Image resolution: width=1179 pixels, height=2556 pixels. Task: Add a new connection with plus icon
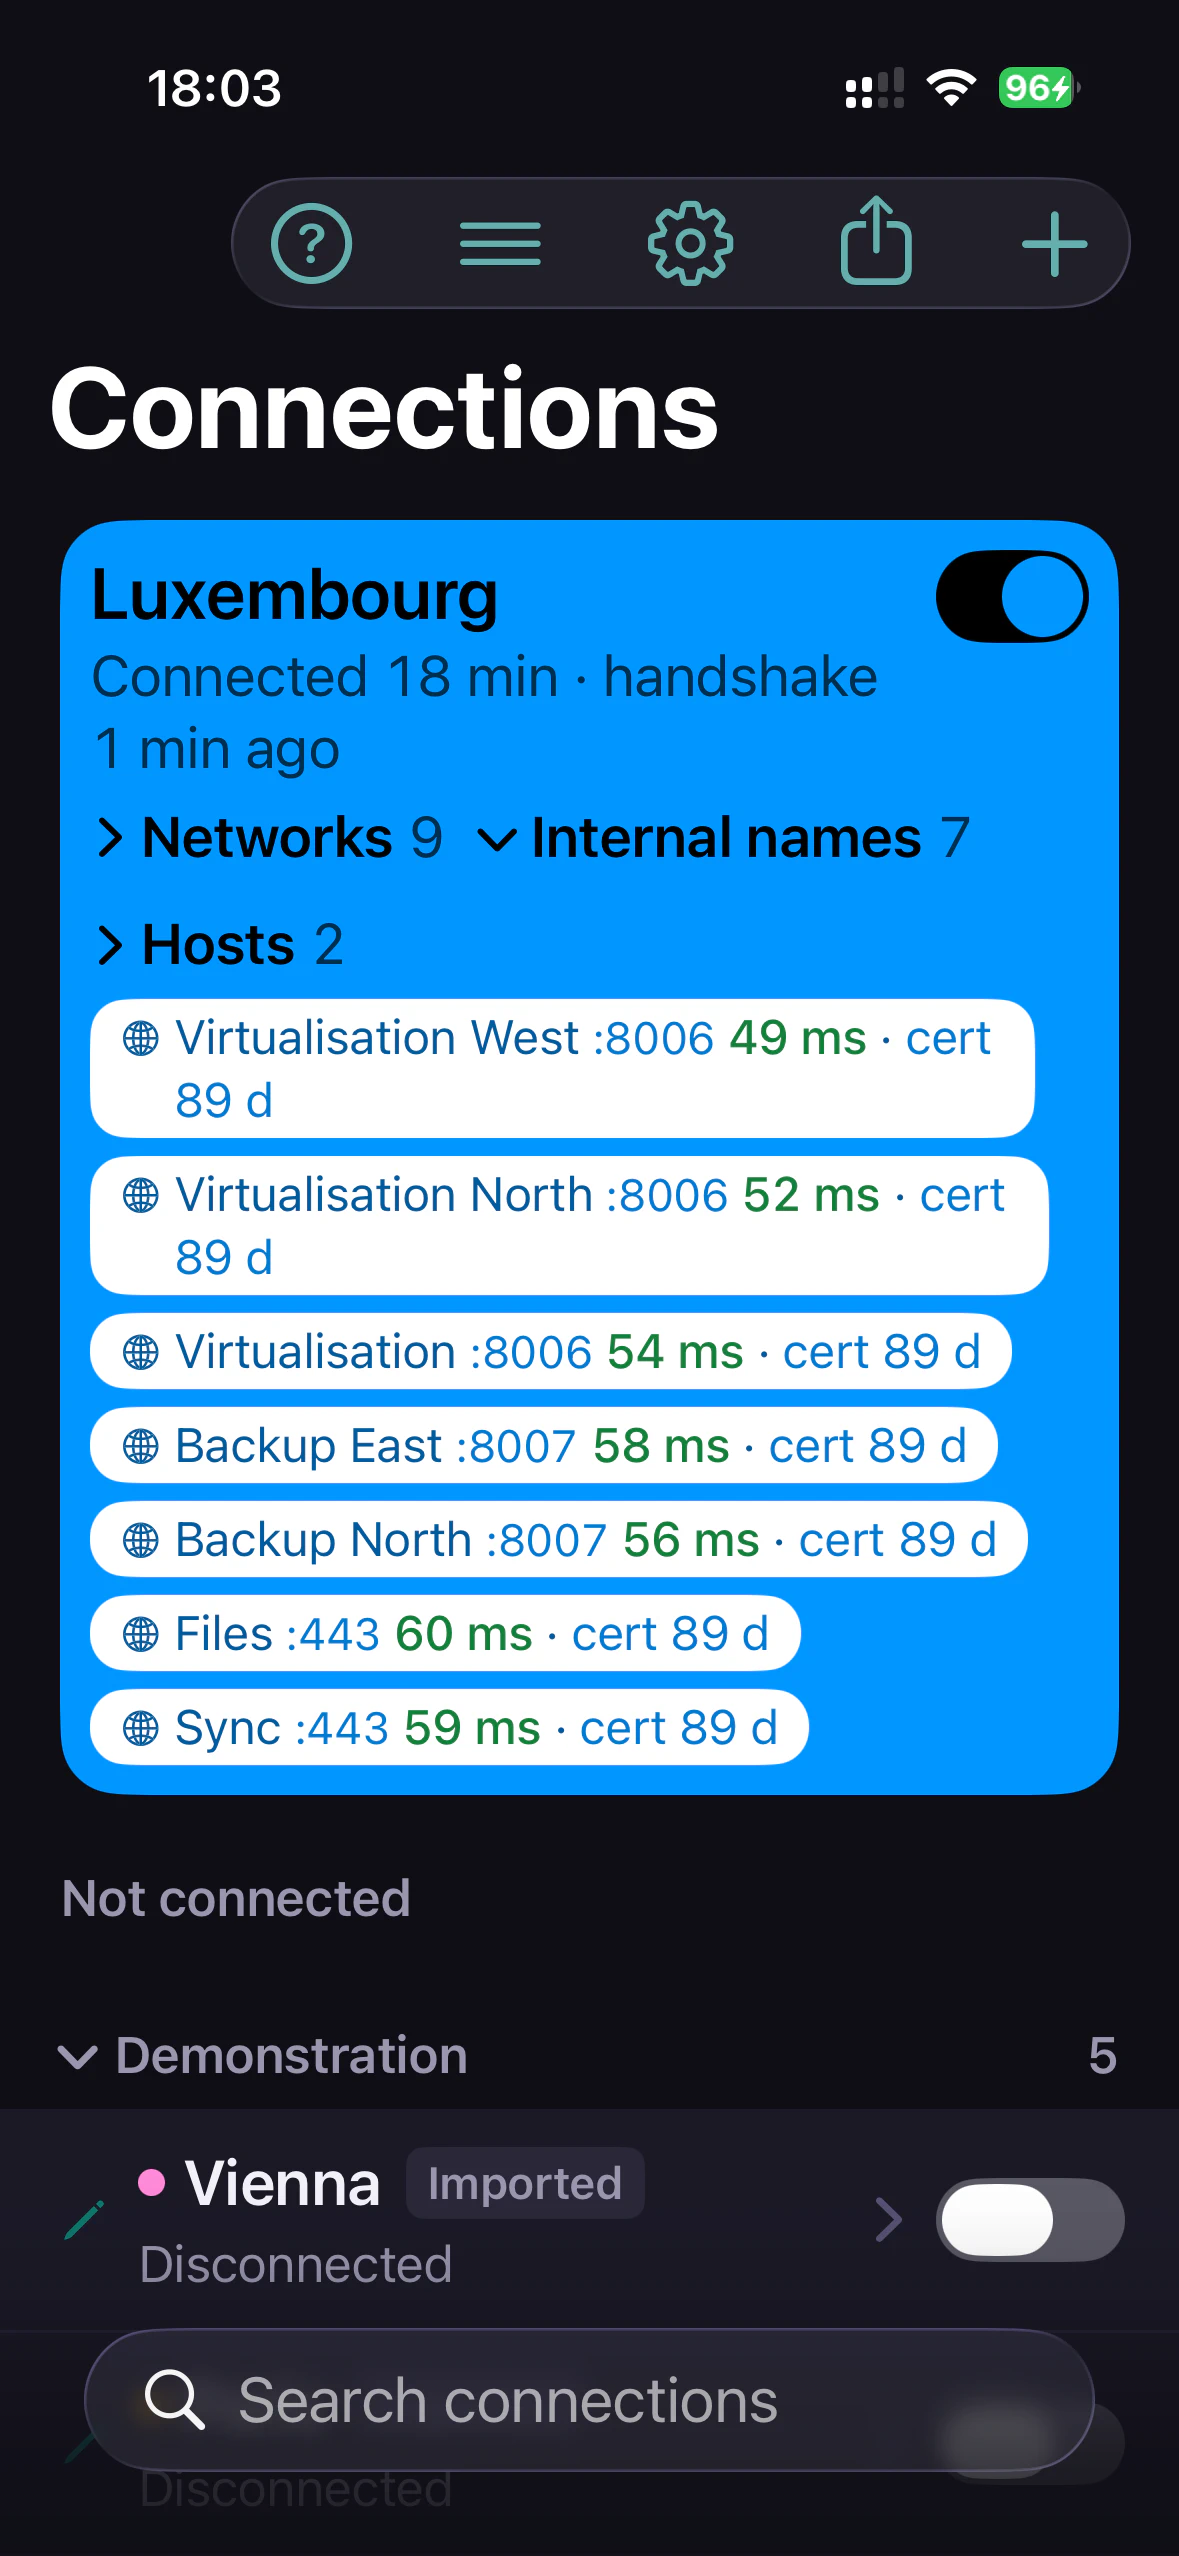click(x=1054, y=244)
